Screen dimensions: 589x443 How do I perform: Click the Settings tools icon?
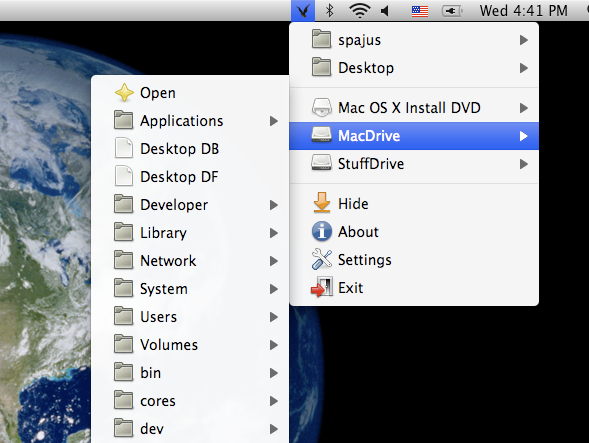[322, 259]
